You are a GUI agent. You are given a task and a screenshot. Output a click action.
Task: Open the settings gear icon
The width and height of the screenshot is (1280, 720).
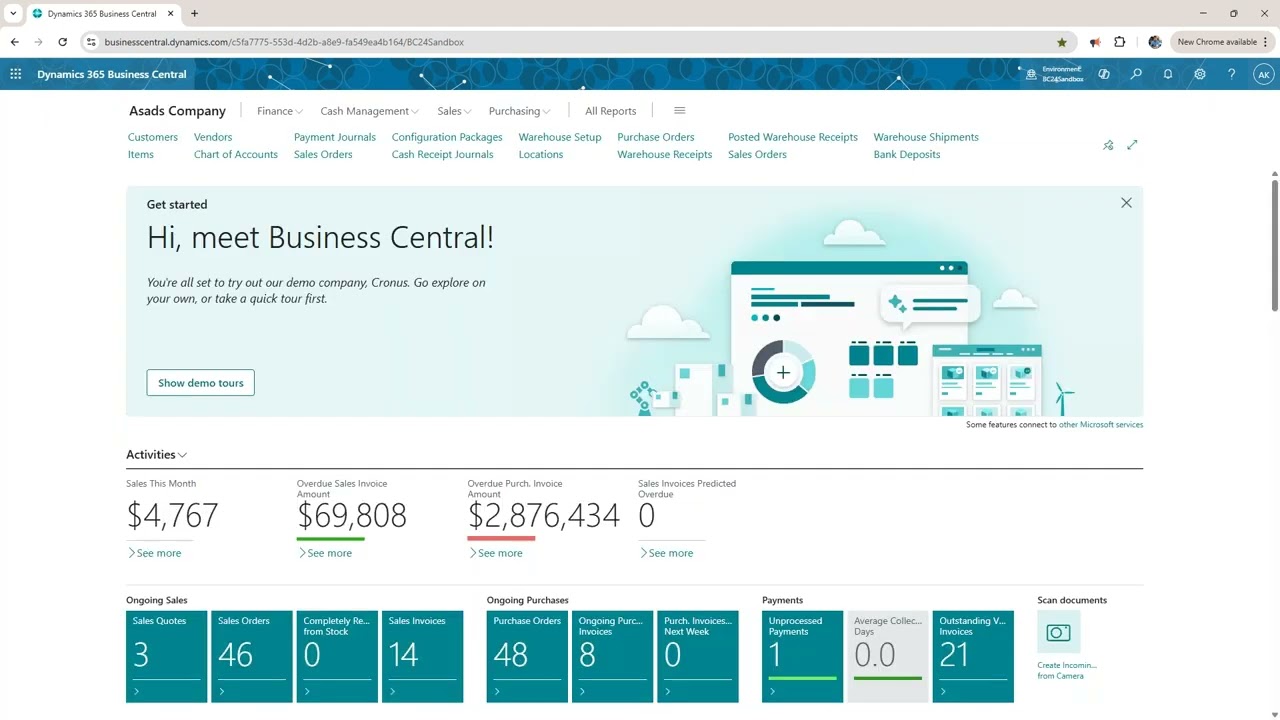click(1200, 74)
